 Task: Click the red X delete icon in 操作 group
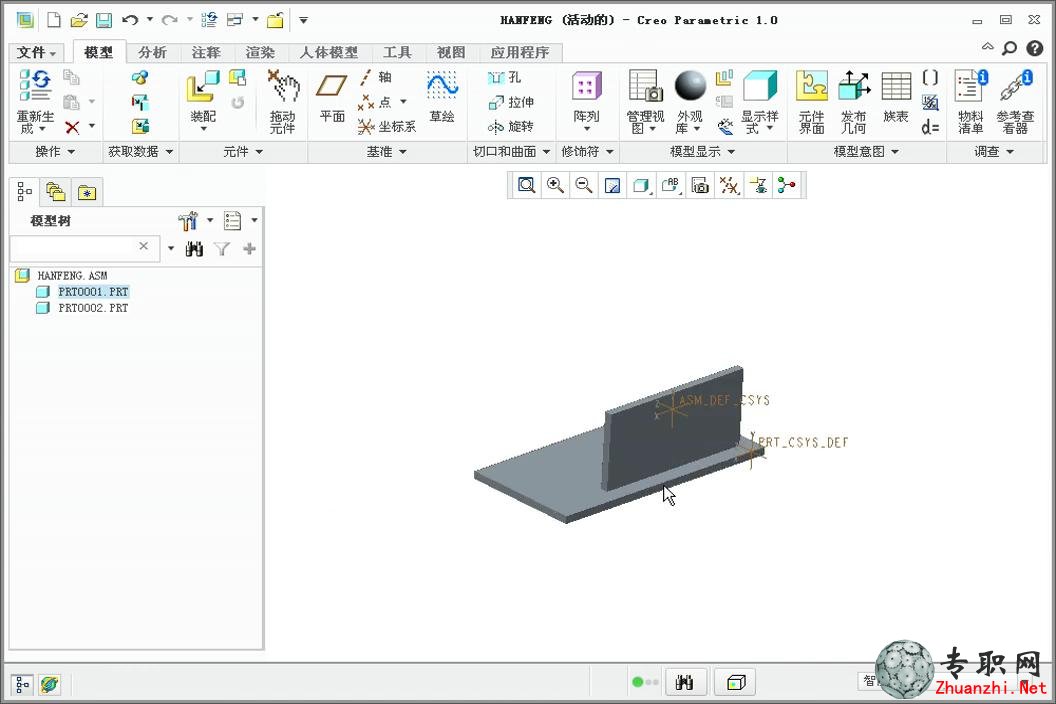(x=72, y=127)
